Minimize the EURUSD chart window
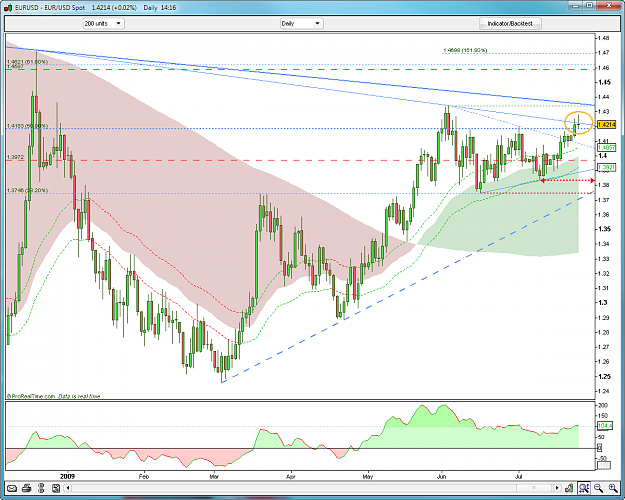625x500 pixels. 574,6
